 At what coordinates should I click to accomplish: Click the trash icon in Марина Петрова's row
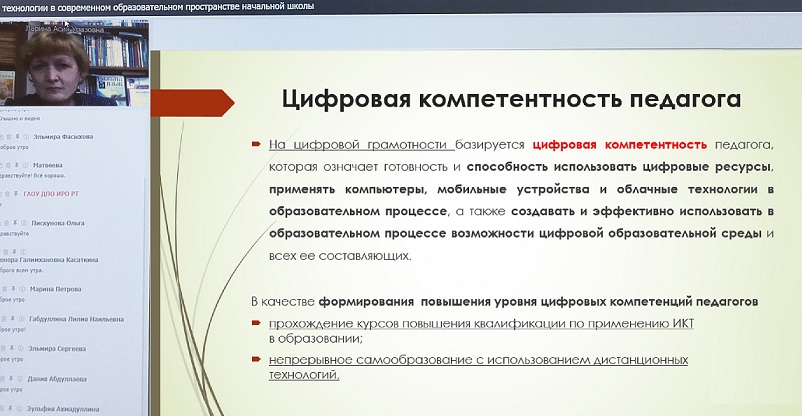click(5, 289)
